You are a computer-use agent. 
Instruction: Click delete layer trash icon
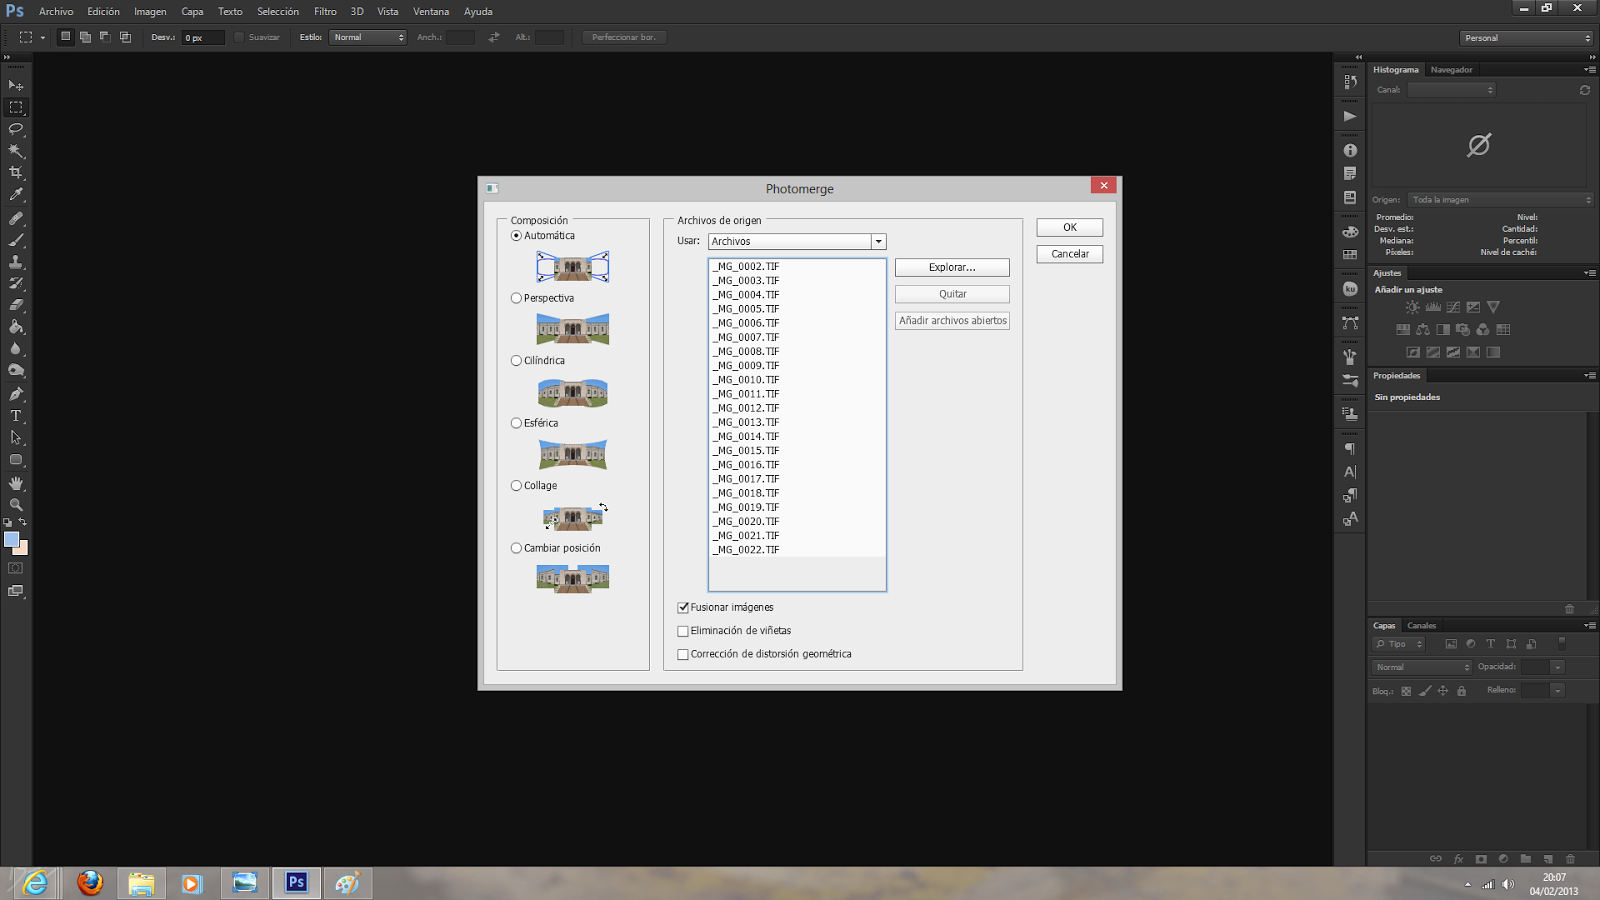1570,859
